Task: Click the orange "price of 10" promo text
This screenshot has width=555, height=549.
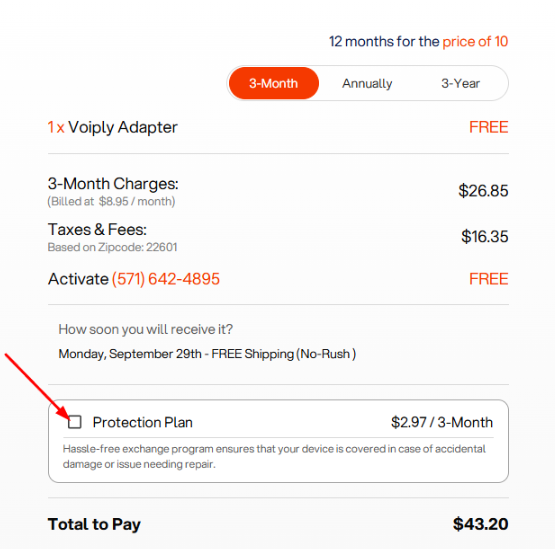Action: (475, 41)
